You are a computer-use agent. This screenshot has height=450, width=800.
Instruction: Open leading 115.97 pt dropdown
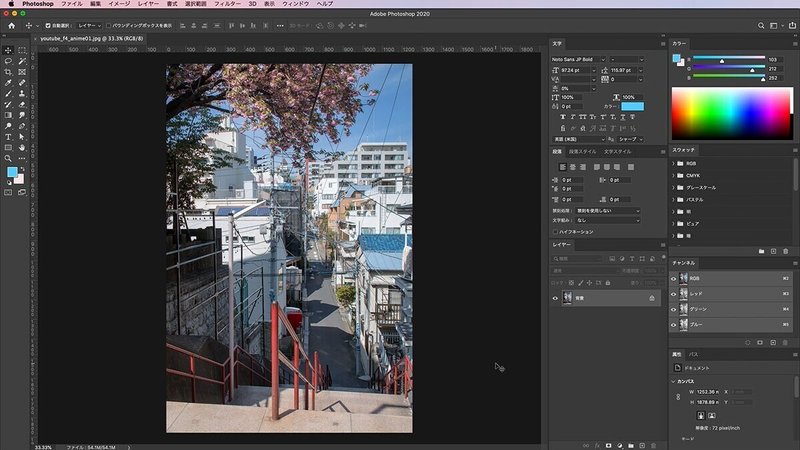pyautogui.click(x=641, y=70)
